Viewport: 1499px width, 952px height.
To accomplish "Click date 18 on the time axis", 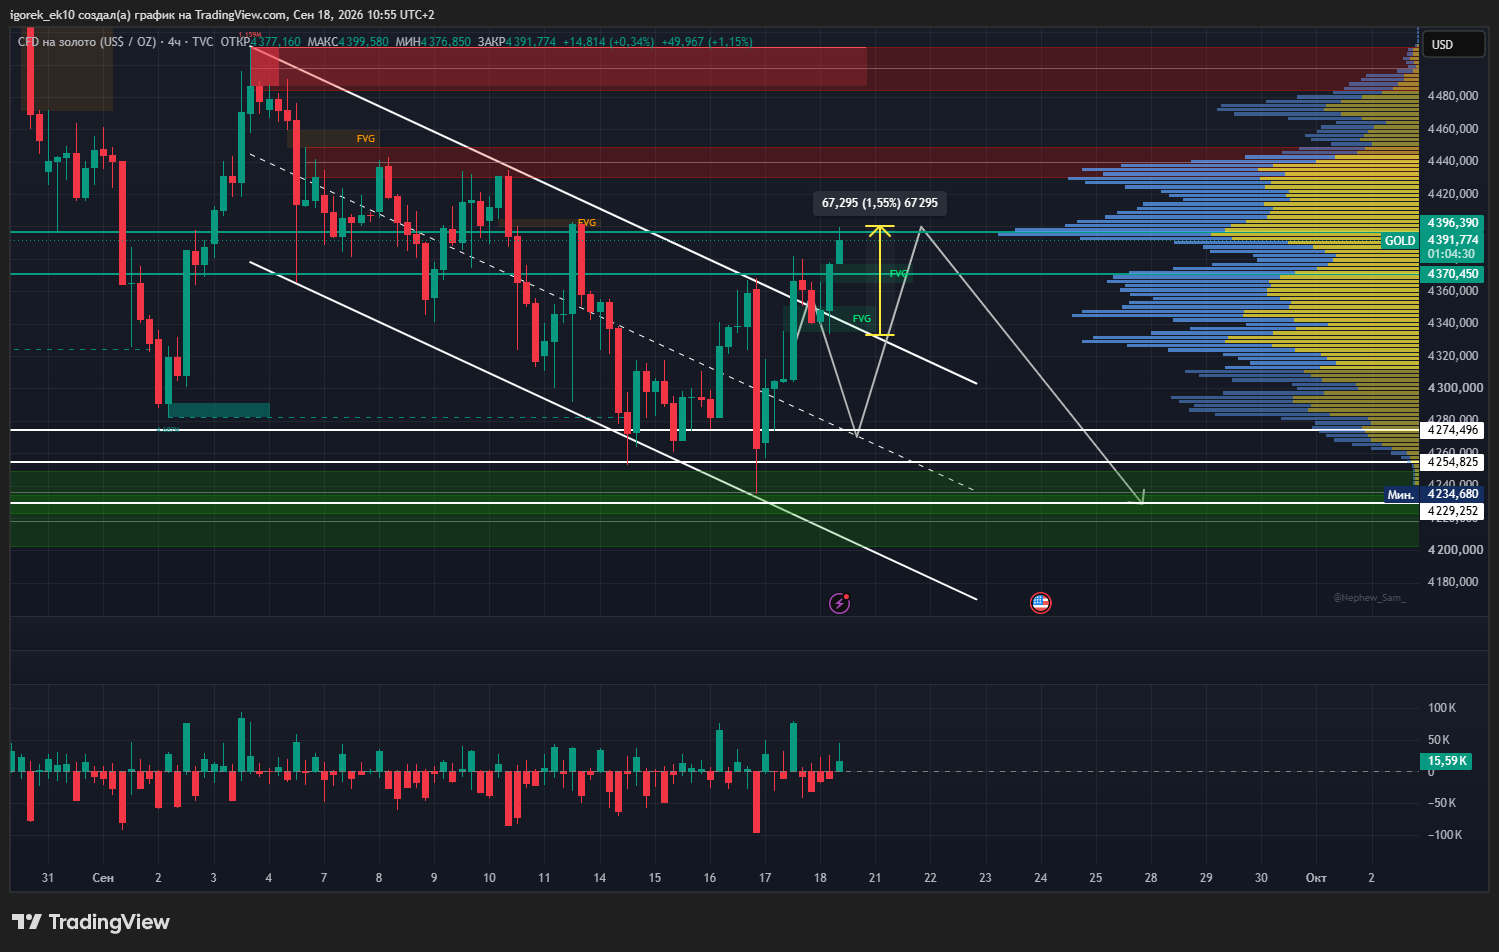I will (x=820, y=878).
